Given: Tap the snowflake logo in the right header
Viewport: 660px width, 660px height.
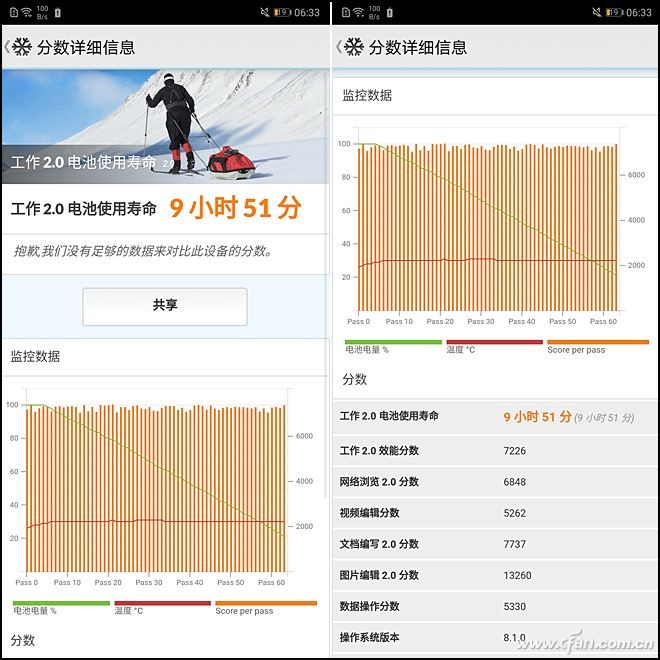Looking at the screenshot, I should coord(354,47).
